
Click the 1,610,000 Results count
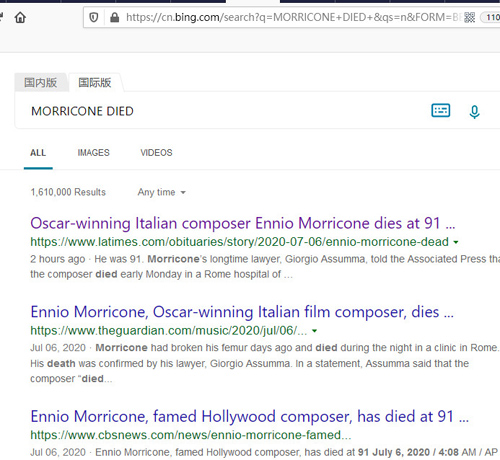[68, 192]
